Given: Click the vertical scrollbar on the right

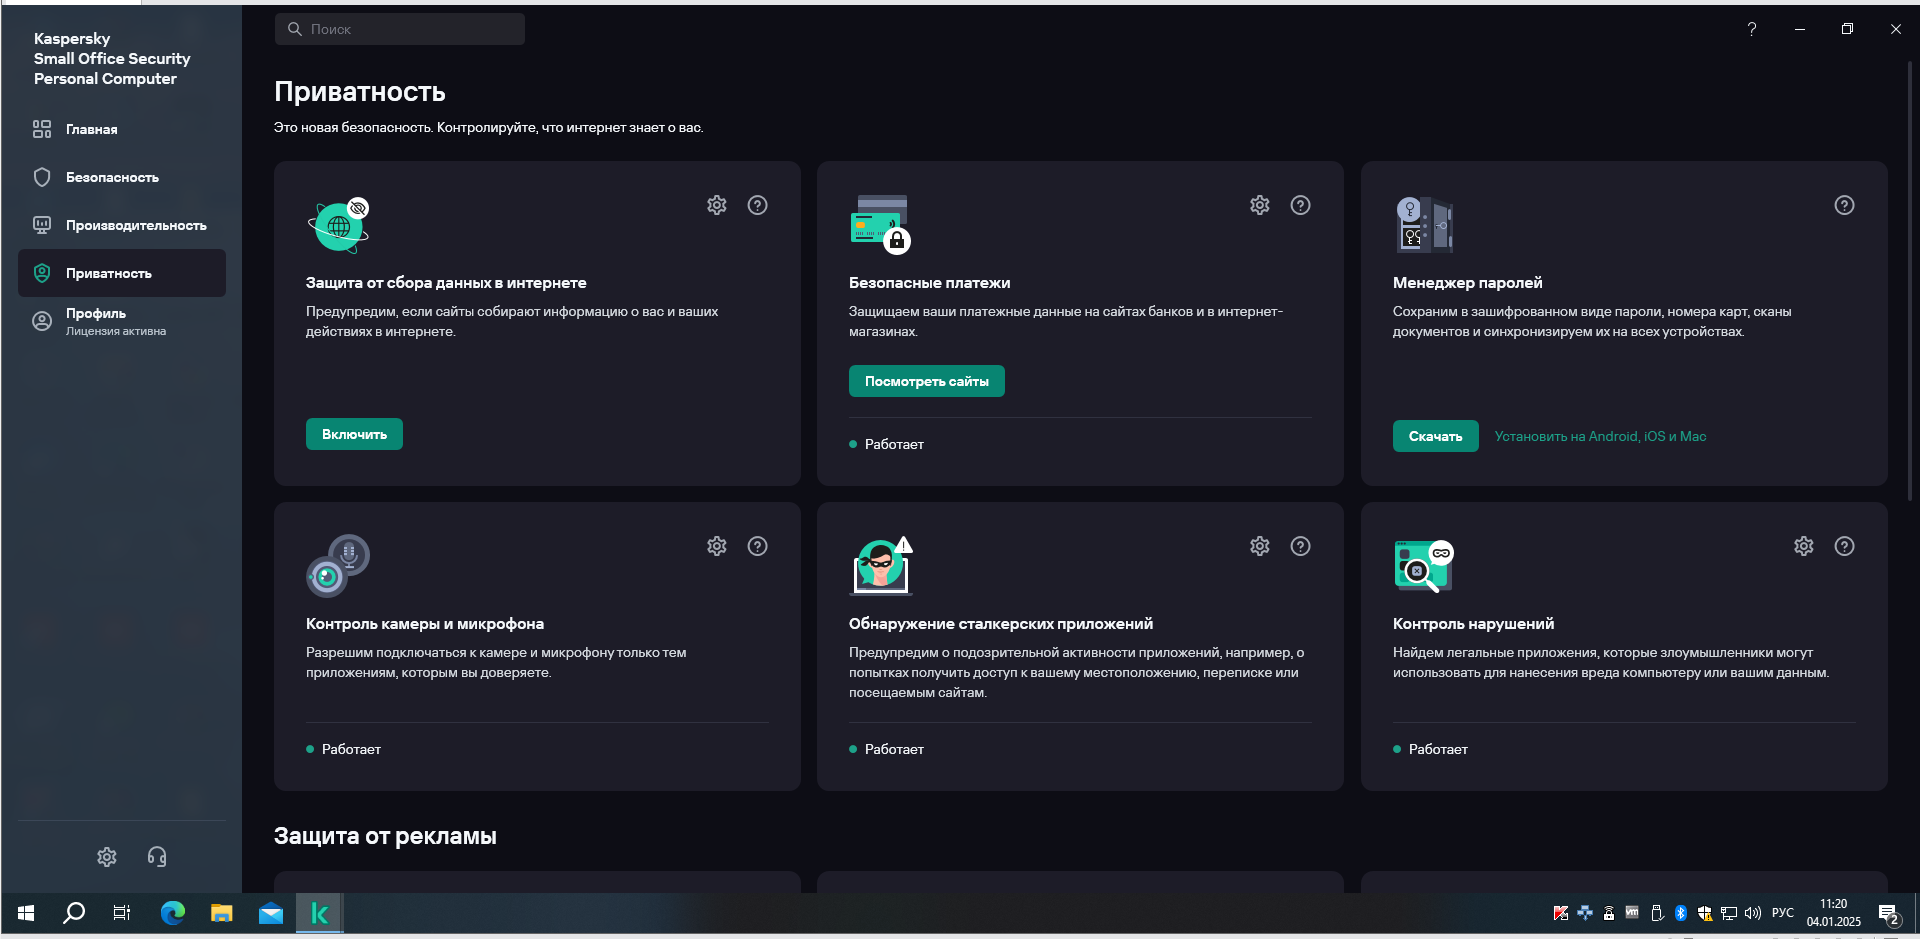Looking at the screenshot, I should point(1910,280).
